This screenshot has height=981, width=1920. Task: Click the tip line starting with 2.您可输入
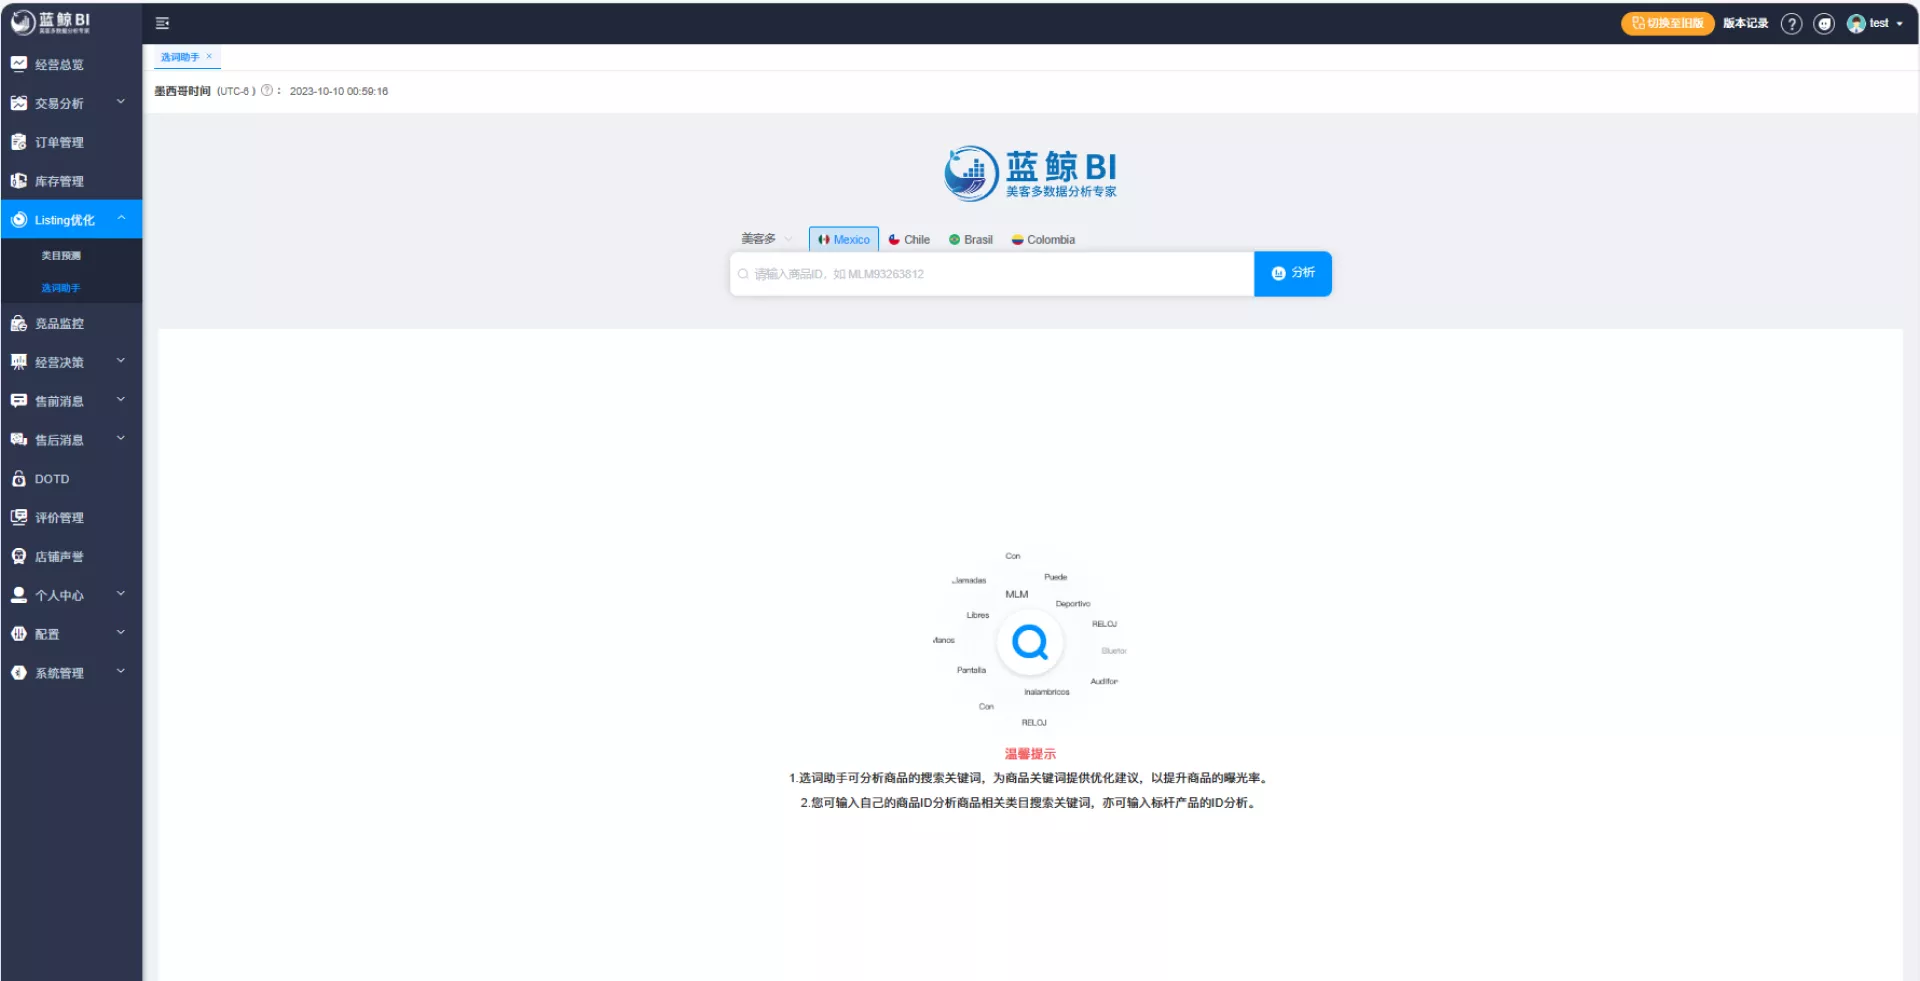1030,803
